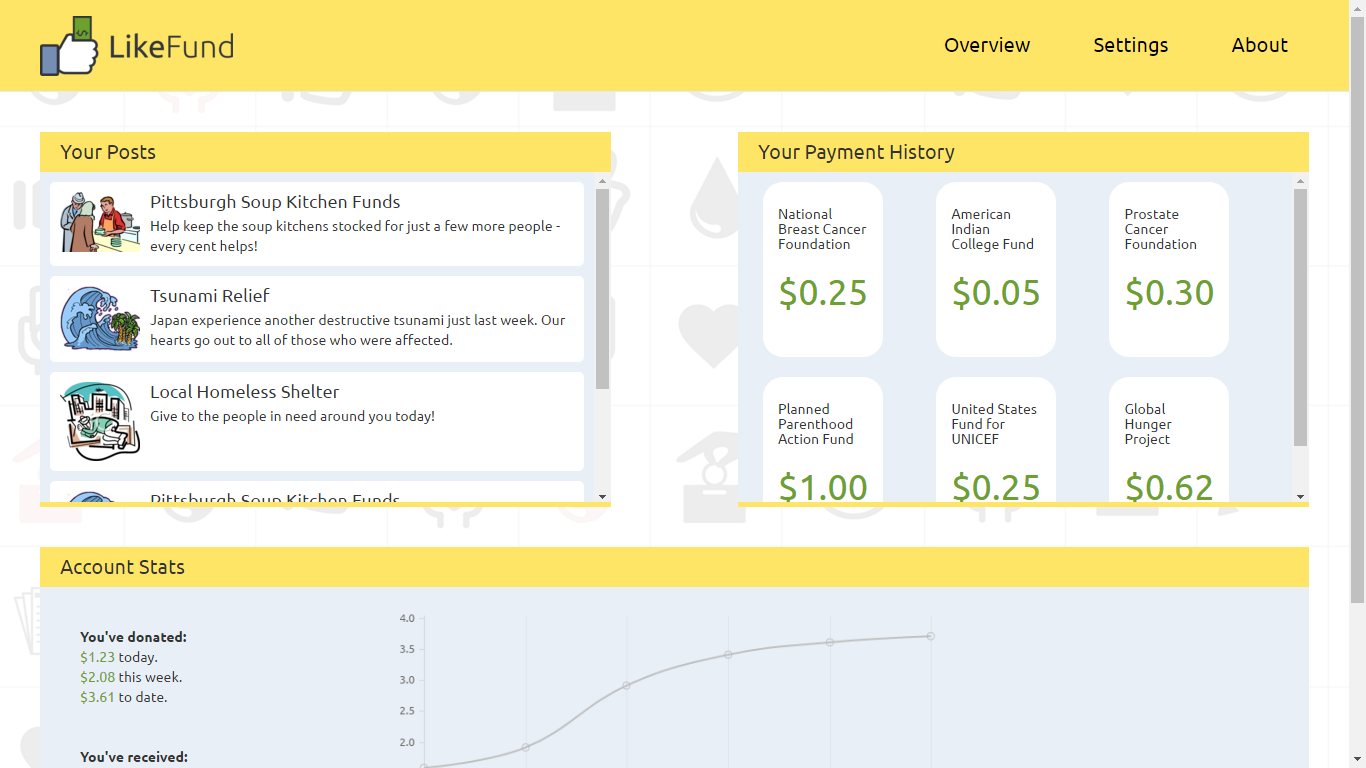Click the 4.0 y-axis label on chart
The width and height of the screenshot is (1366, 768).
click(x=407, y=618)
